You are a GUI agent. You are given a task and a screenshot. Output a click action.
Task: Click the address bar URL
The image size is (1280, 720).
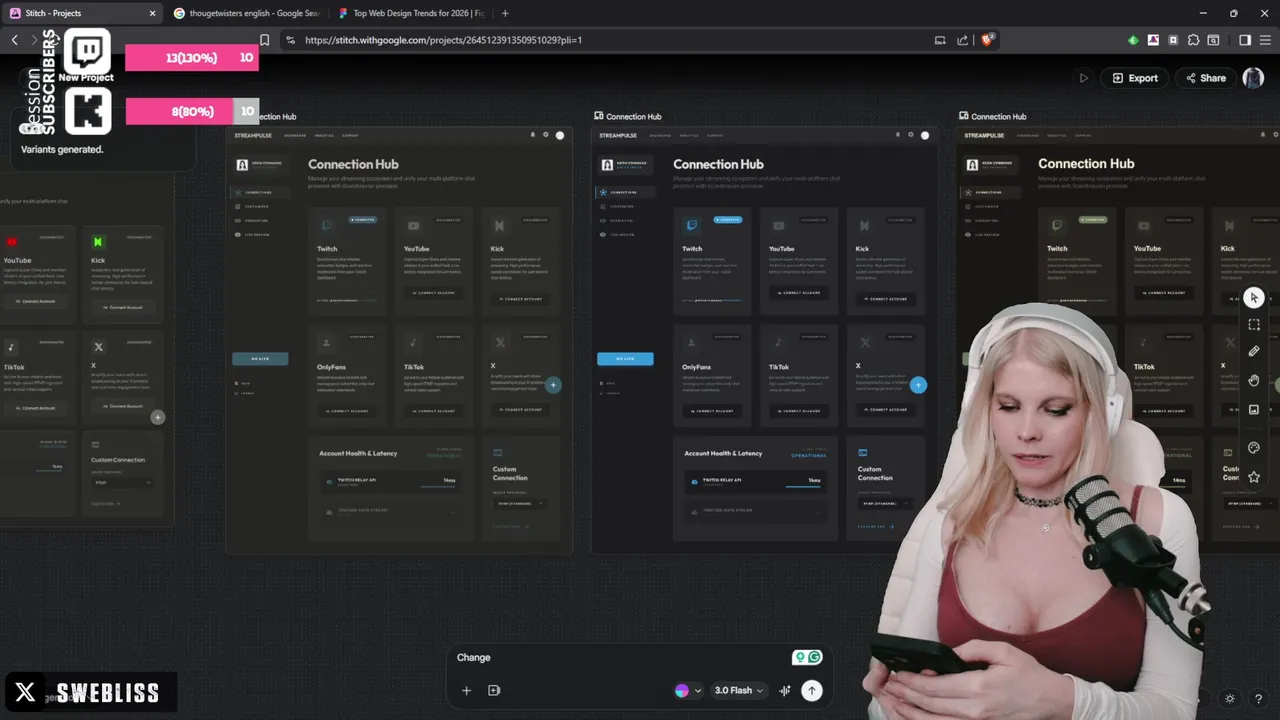pos(443,40)
